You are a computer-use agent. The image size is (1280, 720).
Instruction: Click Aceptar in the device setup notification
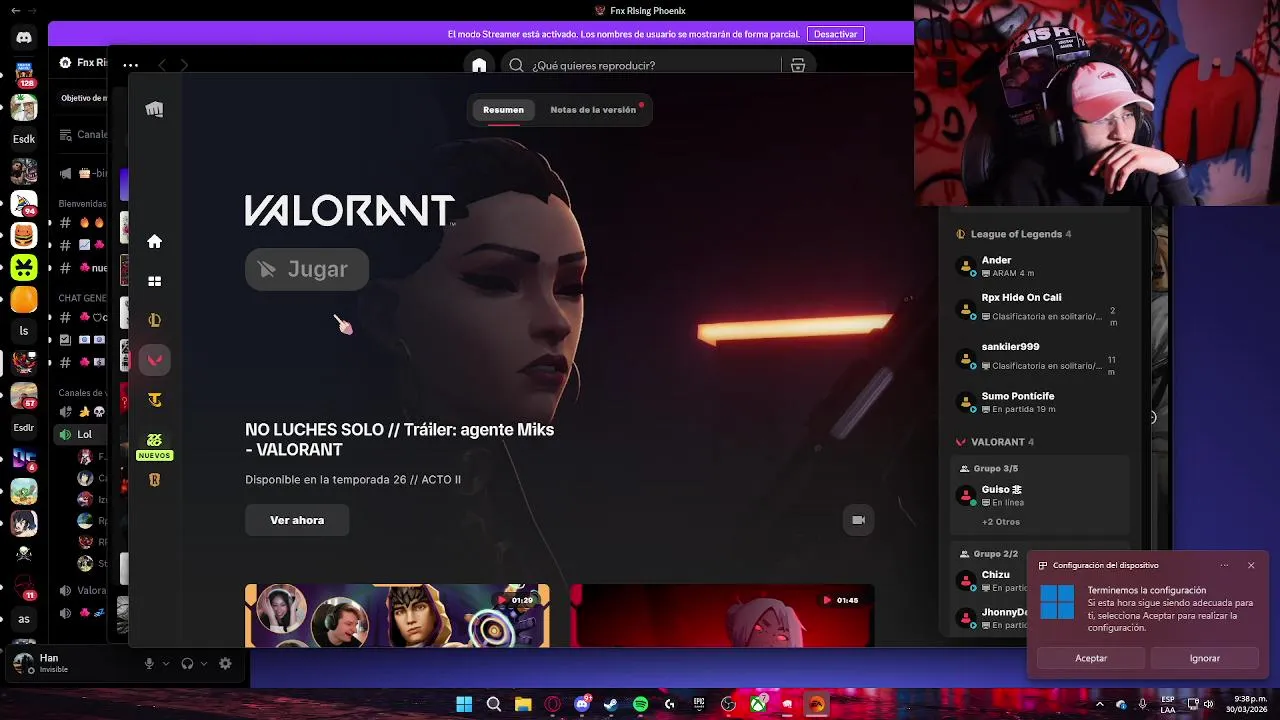click(x=1091, y=658)
